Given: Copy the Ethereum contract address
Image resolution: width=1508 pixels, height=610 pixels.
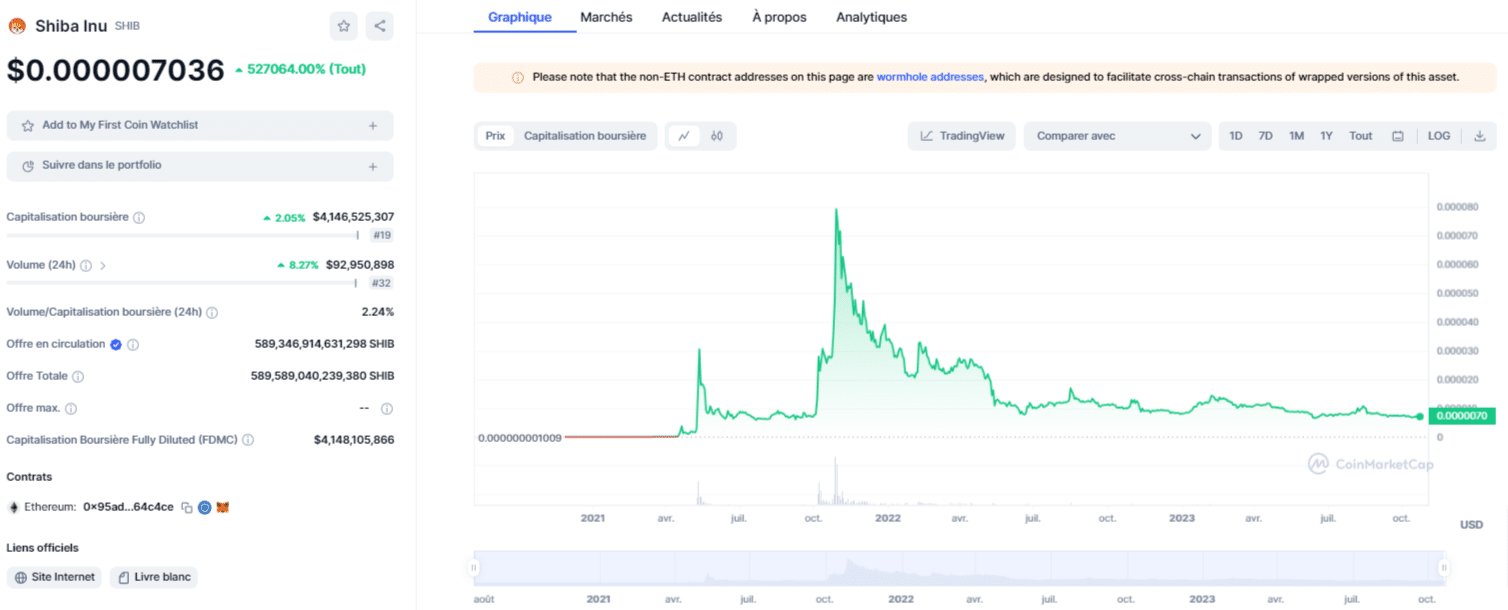Looking at the screenshot, I should (186, 508).
